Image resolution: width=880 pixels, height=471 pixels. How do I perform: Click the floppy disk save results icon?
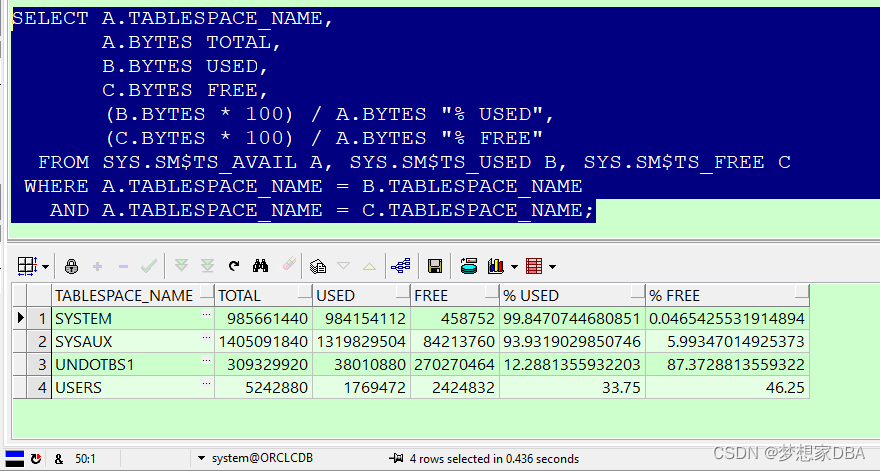point(435,266)
